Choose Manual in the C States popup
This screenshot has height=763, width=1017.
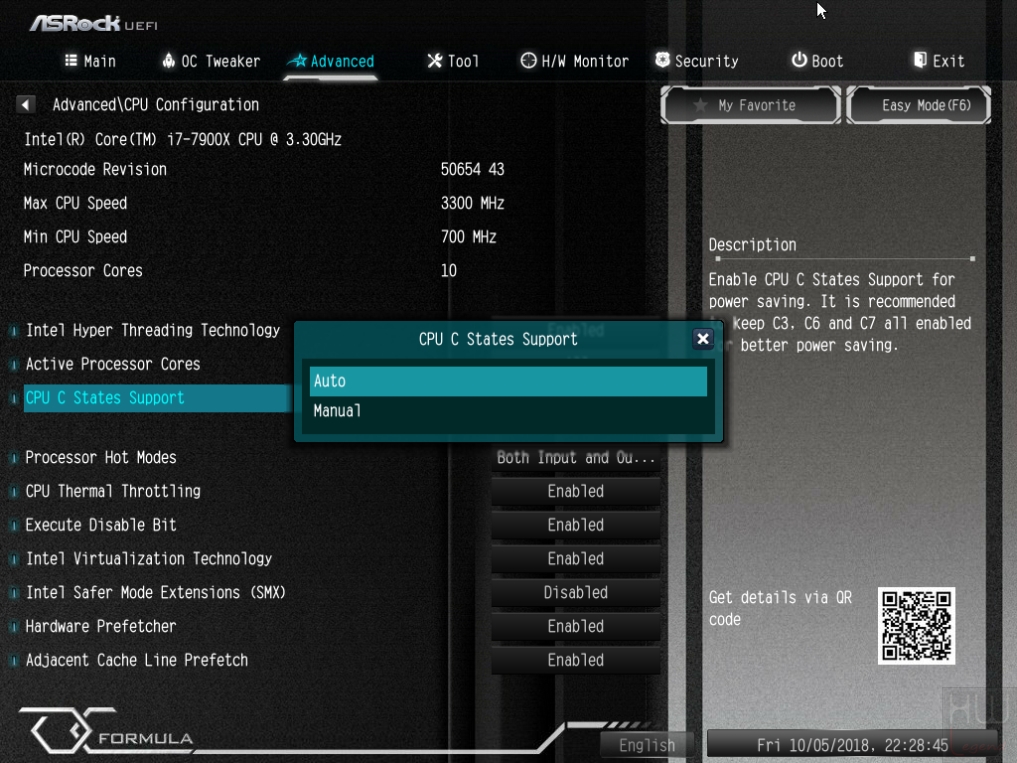pos(508,411)
